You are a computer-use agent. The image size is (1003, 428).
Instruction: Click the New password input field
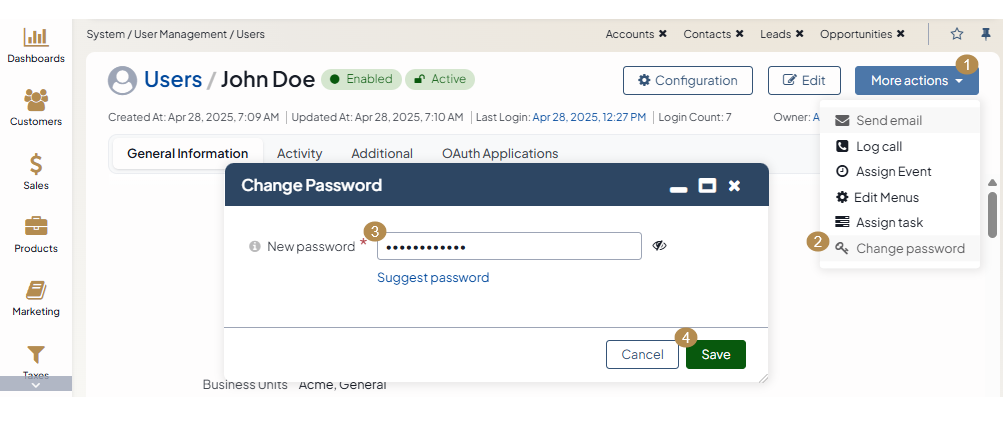pyautogui.click(x=508, y=246)
